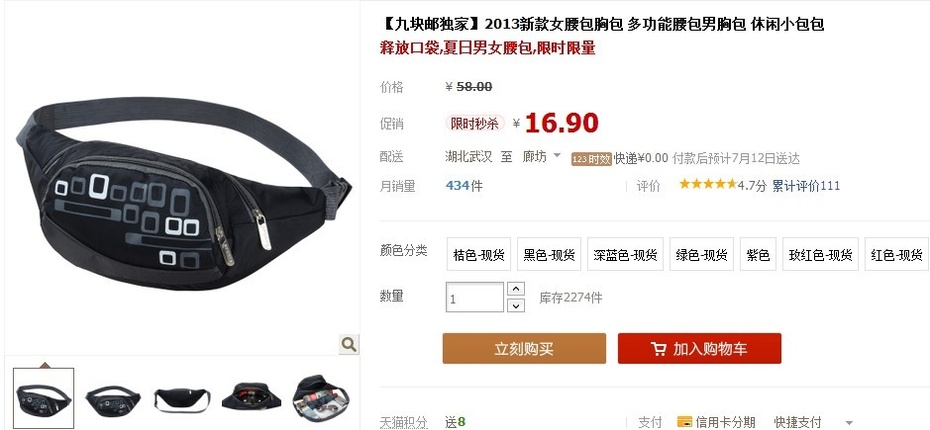Click the magnifier zoom icon on product image
The height and width of the screenshot is (430, 930).
click(349, 344)
